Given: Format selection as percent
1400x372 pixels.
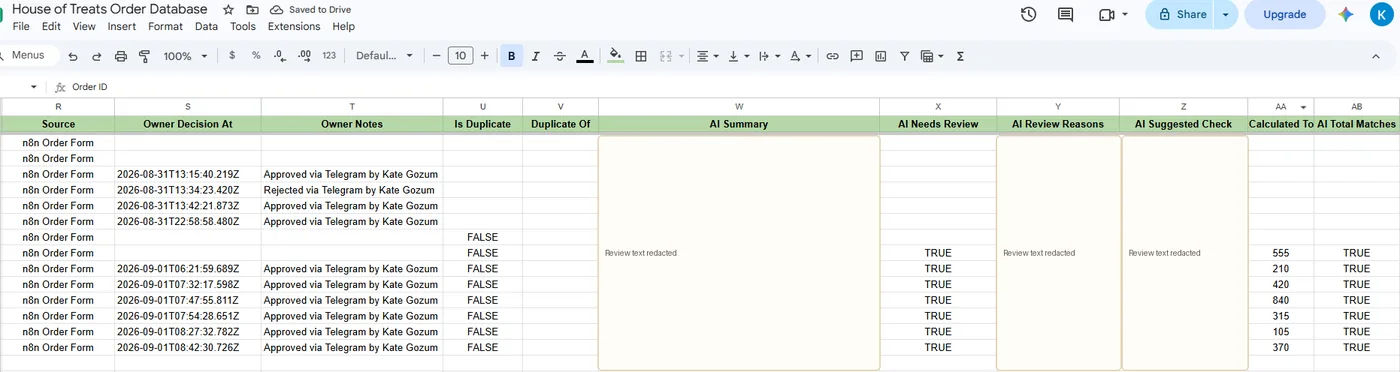Looking at the screenshot, I should (x=256, y=56).
